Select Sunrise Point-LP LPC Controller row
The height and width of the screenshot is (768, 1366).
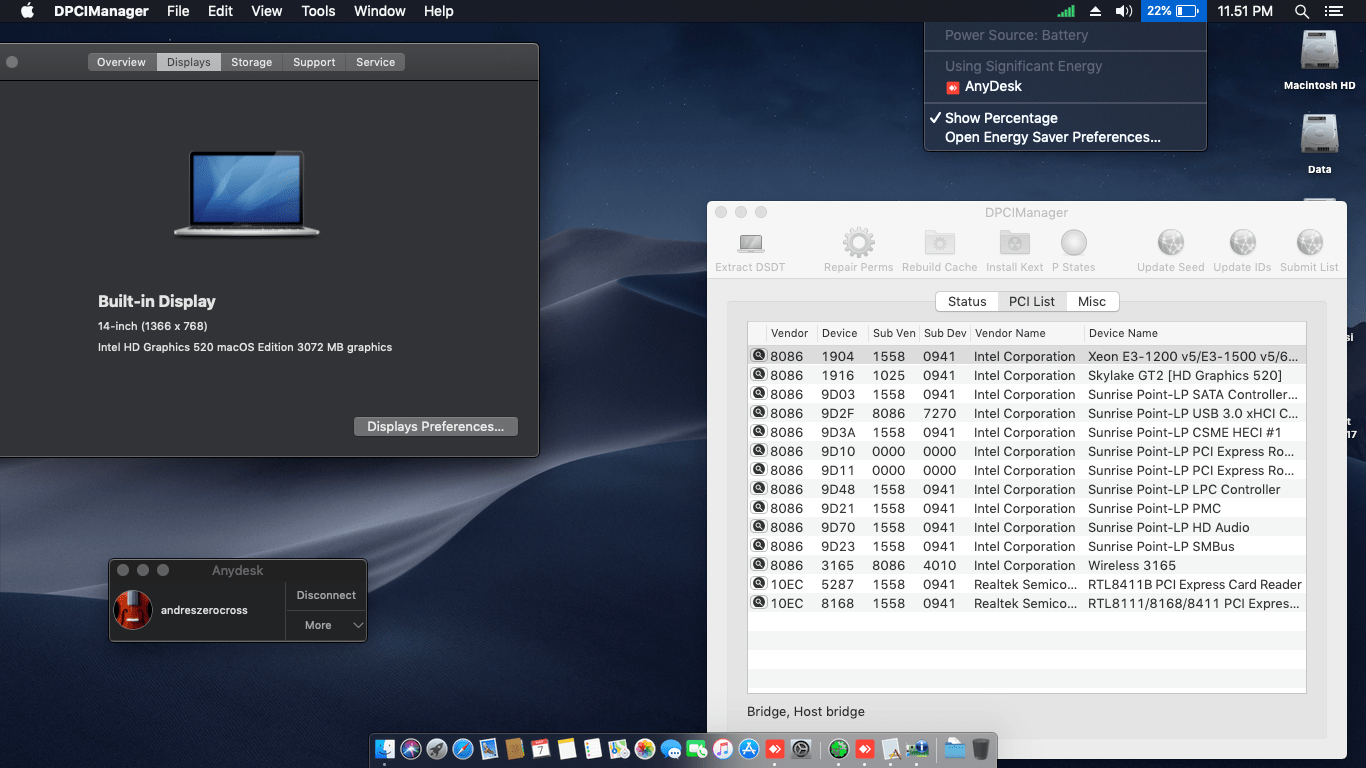tap(1027, 489)
